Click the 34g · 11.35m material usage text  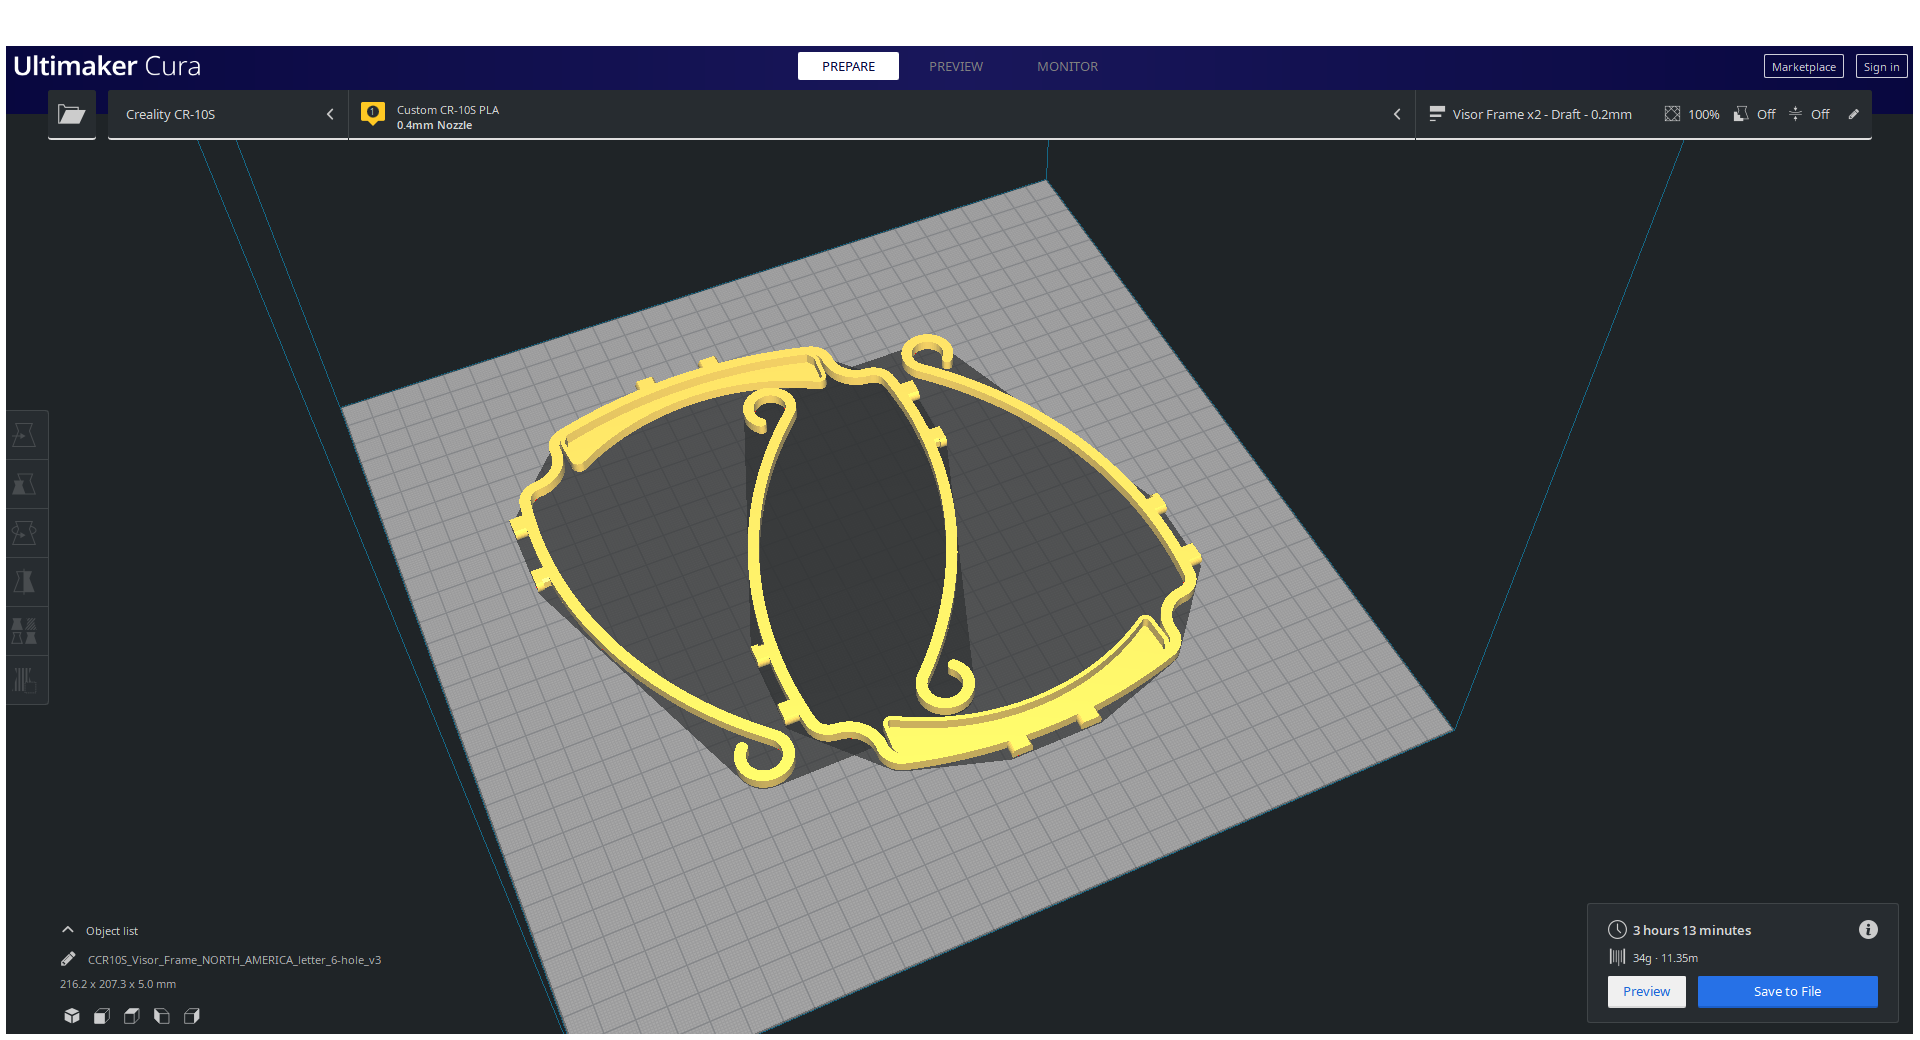pos(1665,958)
